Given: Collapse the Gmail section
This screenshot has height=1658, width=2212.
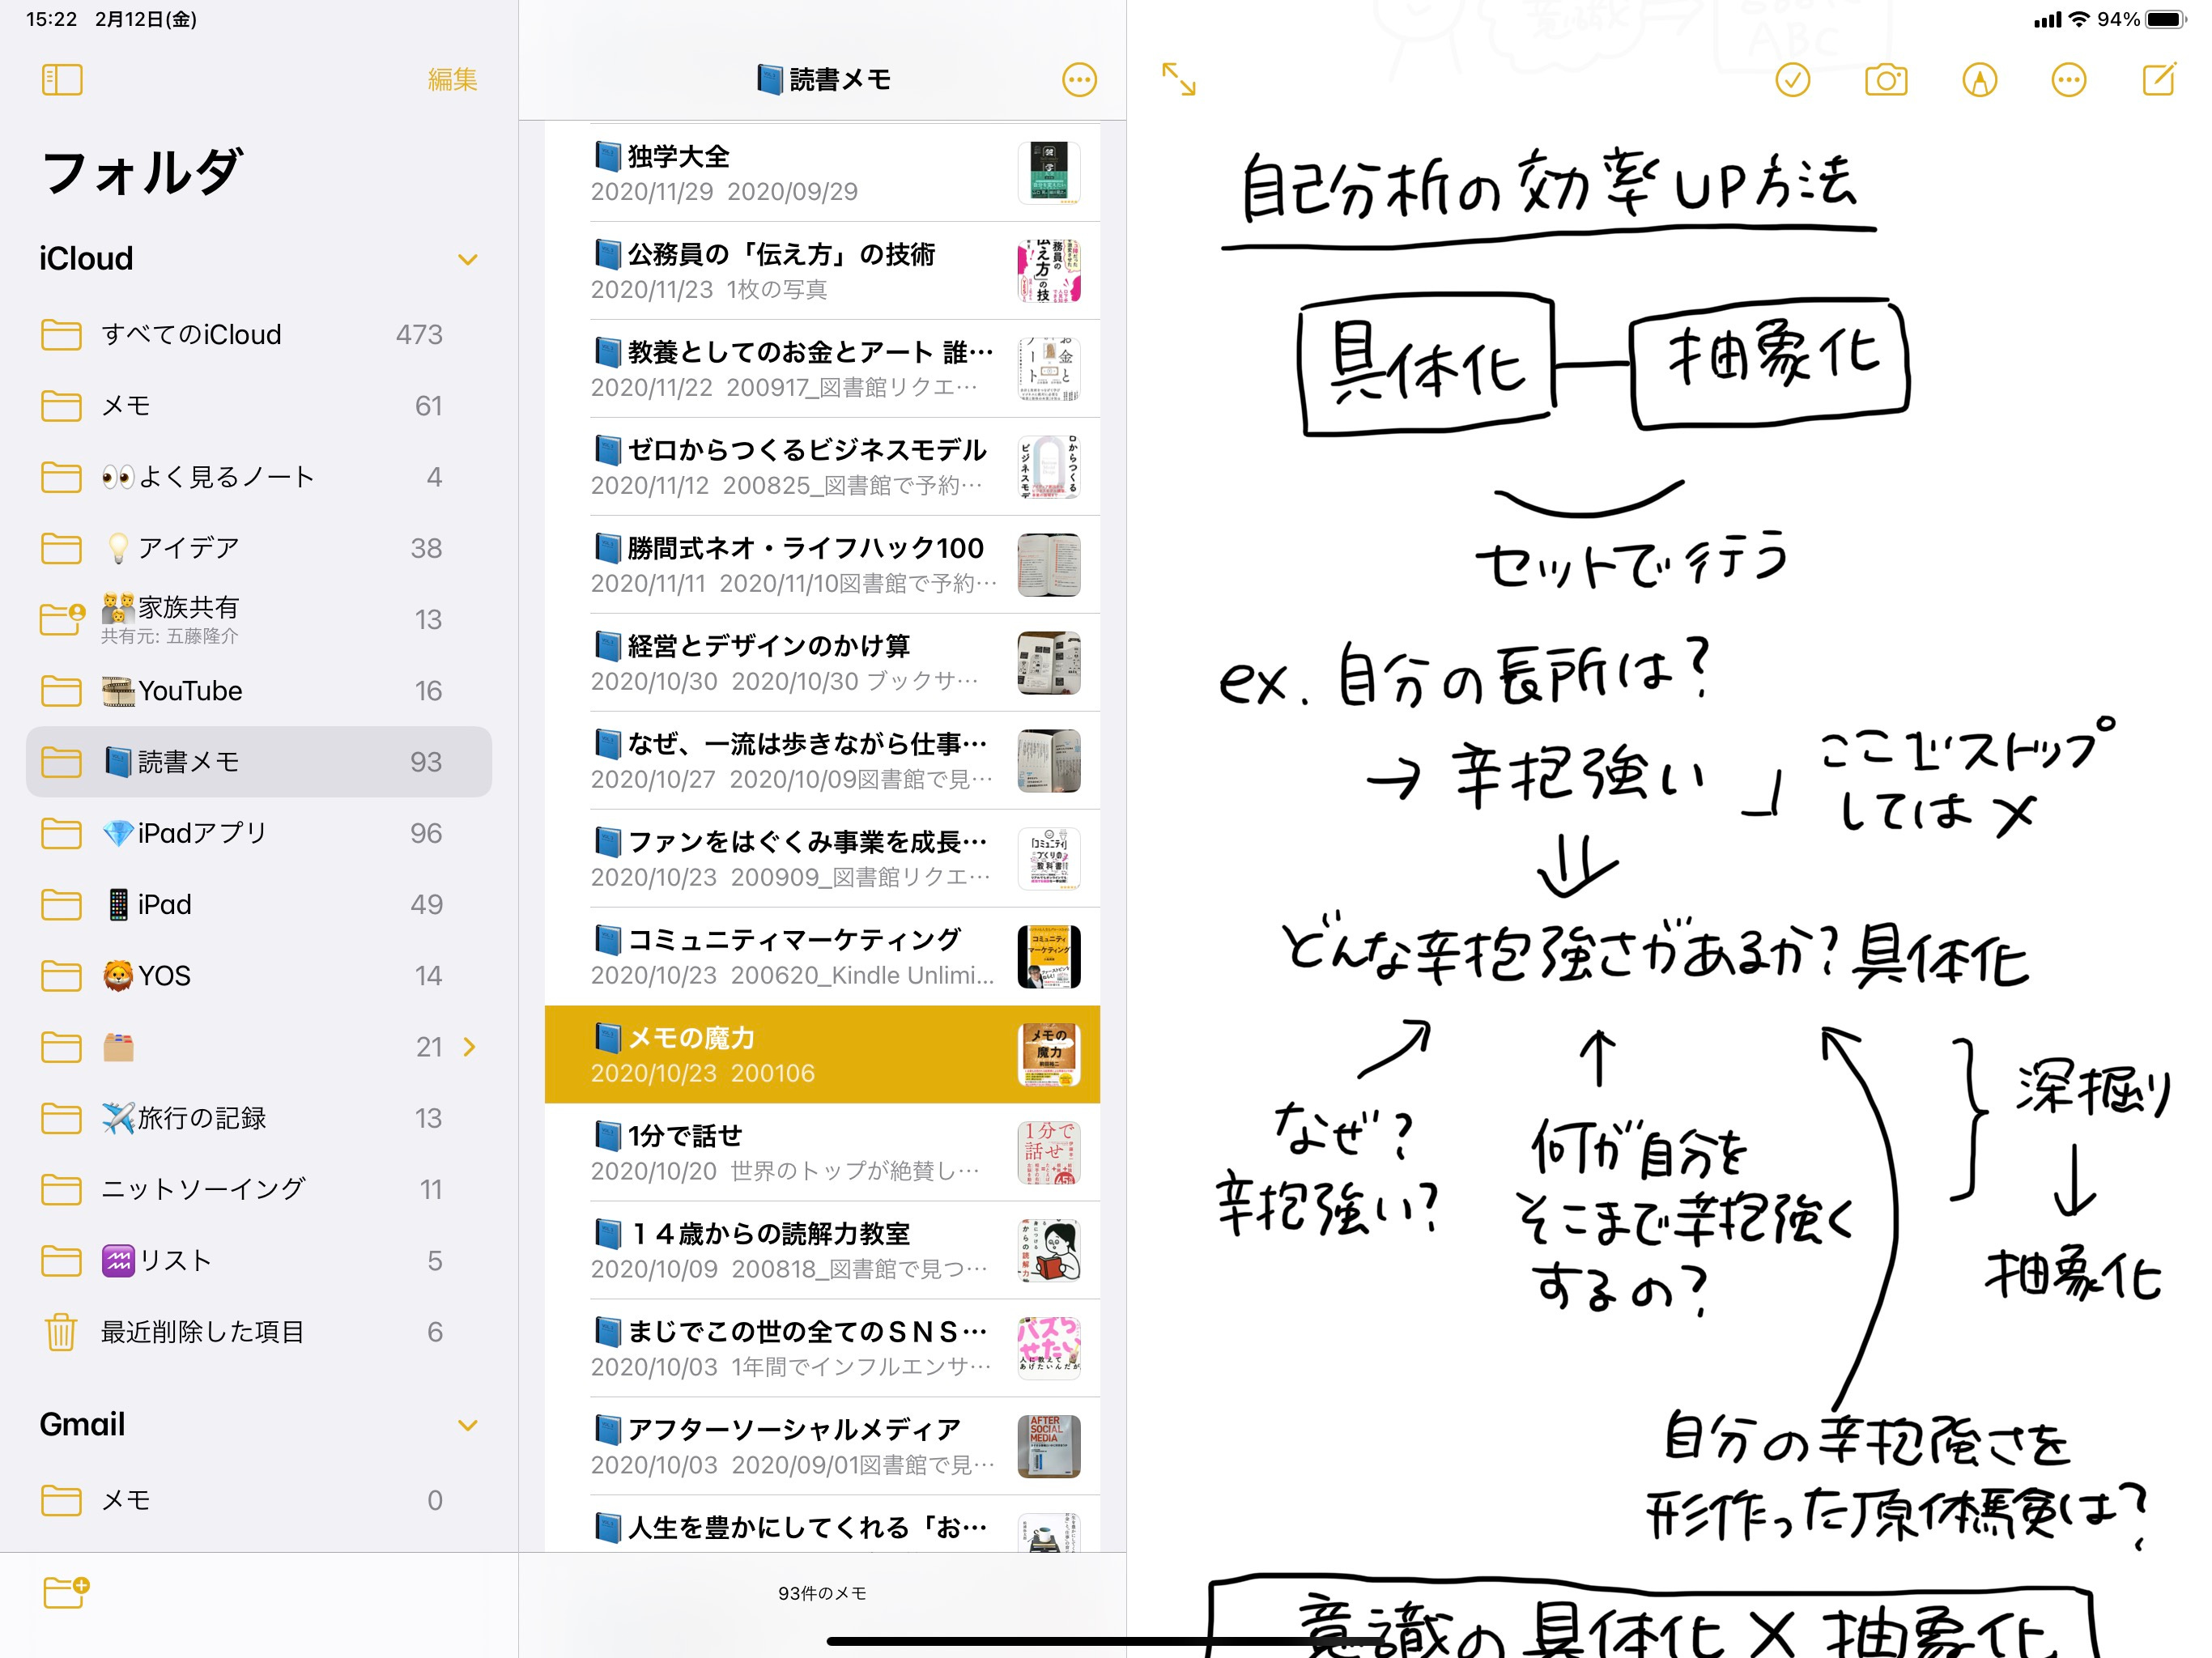Looking at the screenshot, I should [467, 1426].
